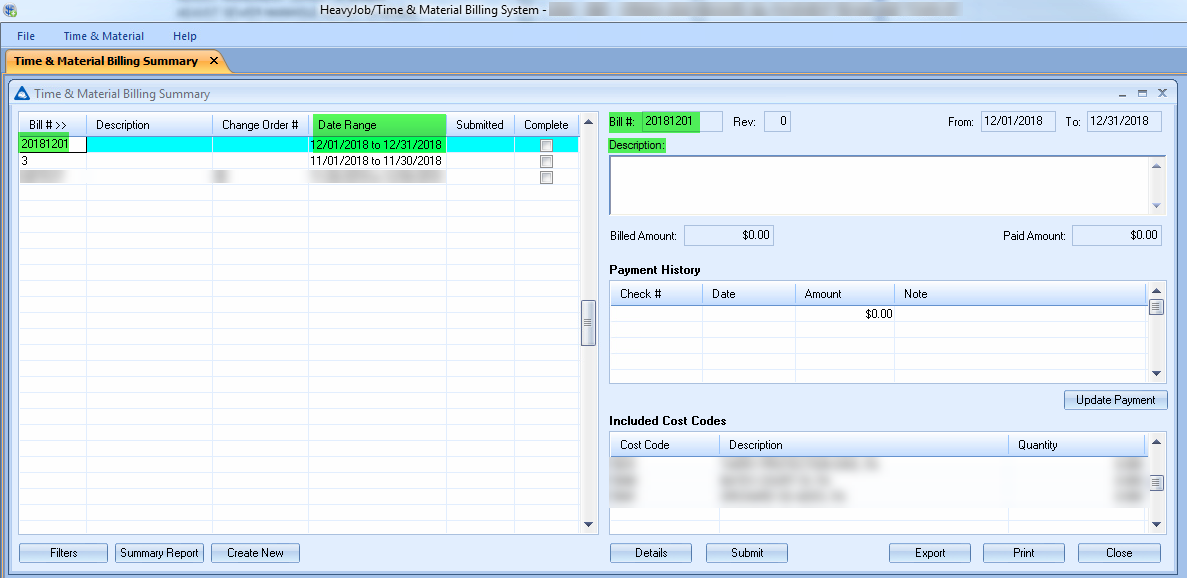Click the Cost Code column header
Image resolution: width=1187 pixels, height=578 pixels.
coord(665,445)
